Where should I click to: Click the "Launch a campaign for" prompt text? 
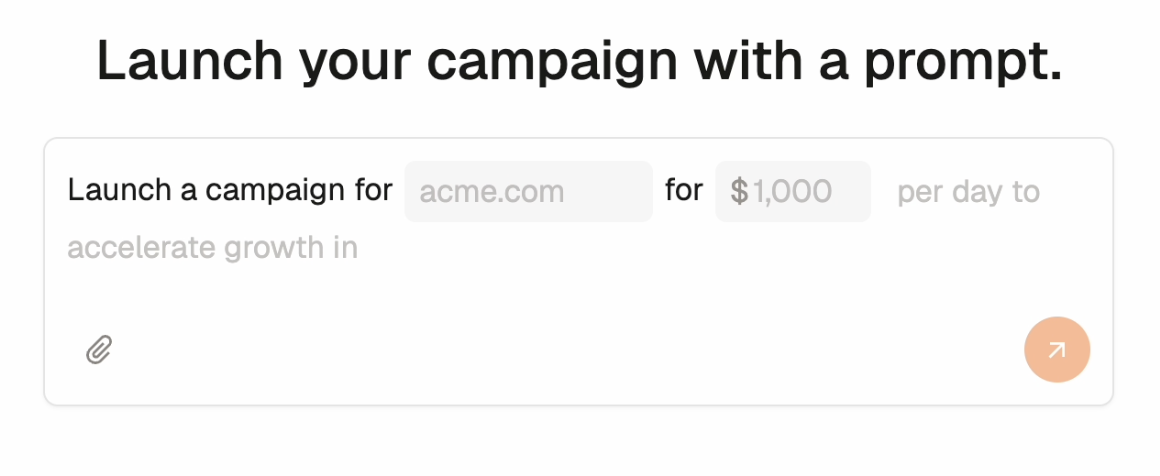(229, 191)
